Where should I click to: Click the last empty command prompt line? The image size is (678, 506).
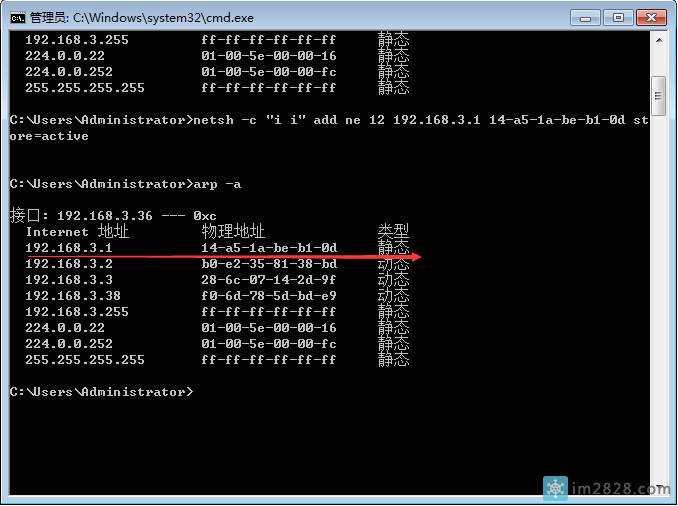(100, 392)
